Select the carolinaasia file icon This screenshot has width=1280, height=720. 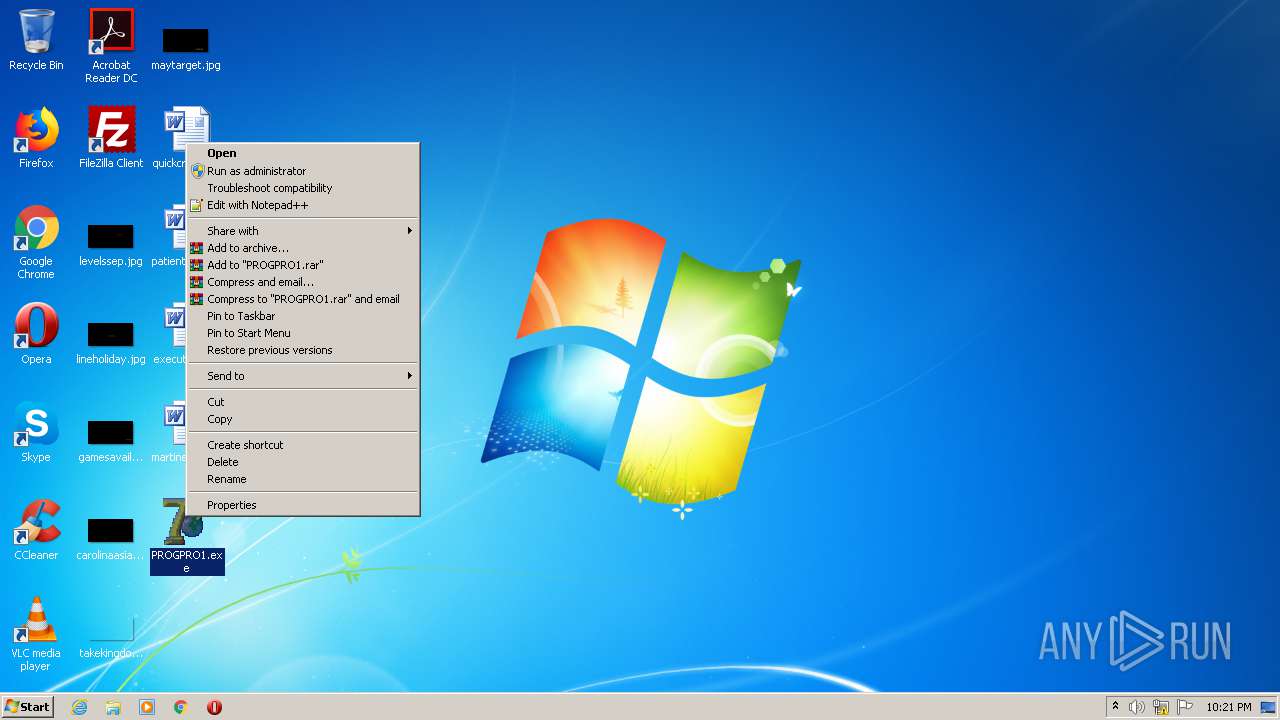pyautogui.click(x=111, y=537)
